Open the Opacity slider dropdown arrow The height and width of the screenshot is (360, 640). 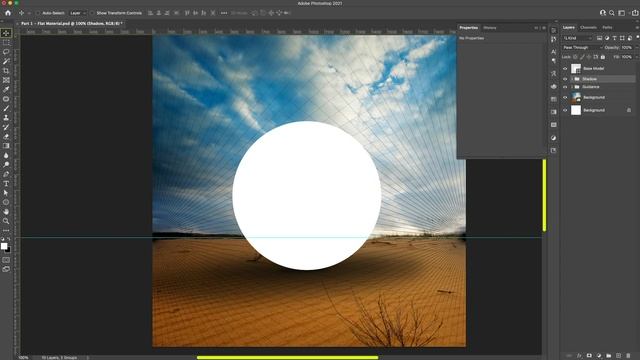click(636, 48)
